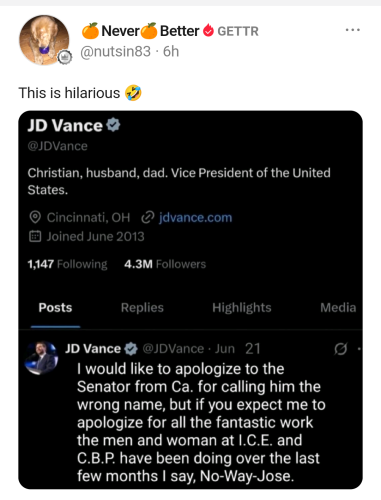Switch to the Highlights tab
The height and width of the screenshot is (500, 381).
pyautogui.click(x=242, y=307)
